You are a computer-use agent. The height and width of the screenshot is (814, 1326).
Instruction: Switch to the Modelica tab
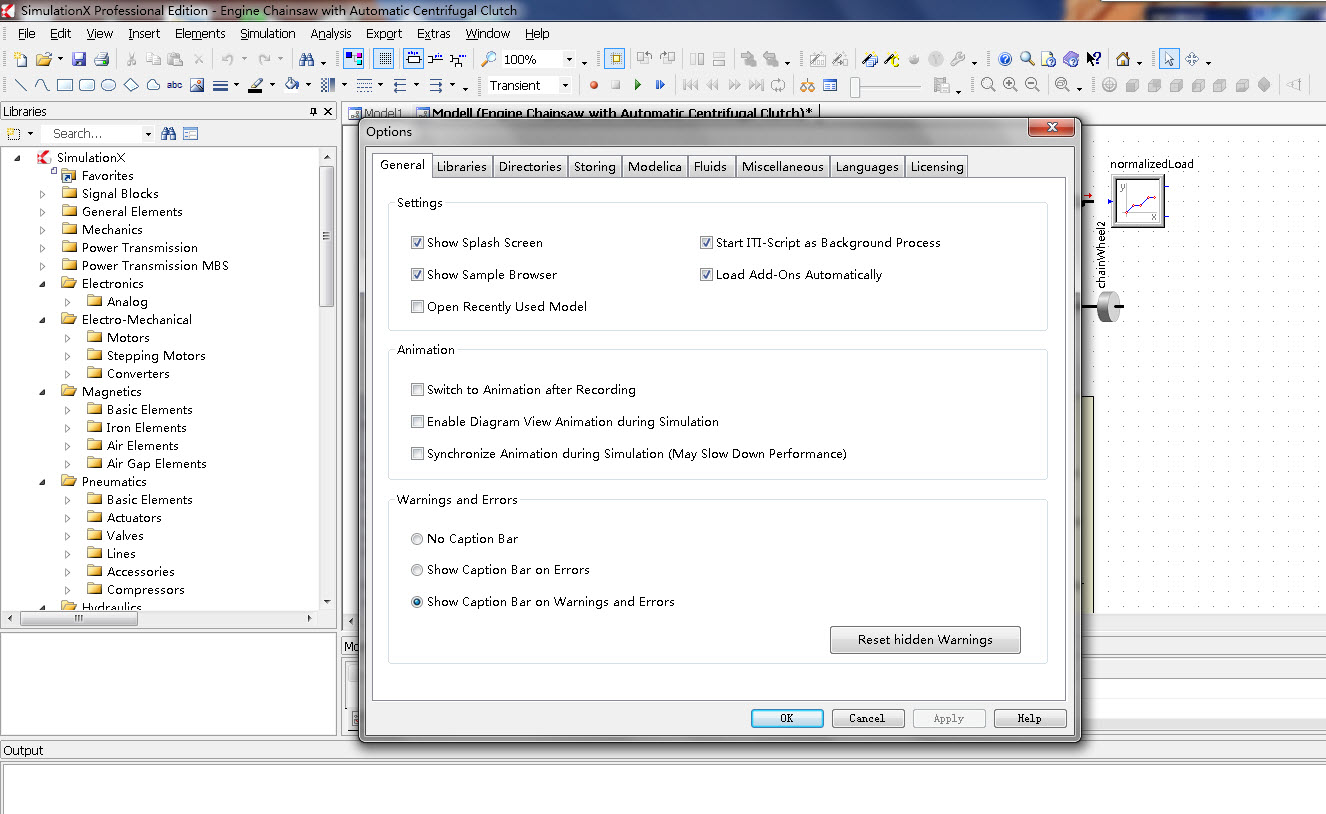[x=655, y=167]
